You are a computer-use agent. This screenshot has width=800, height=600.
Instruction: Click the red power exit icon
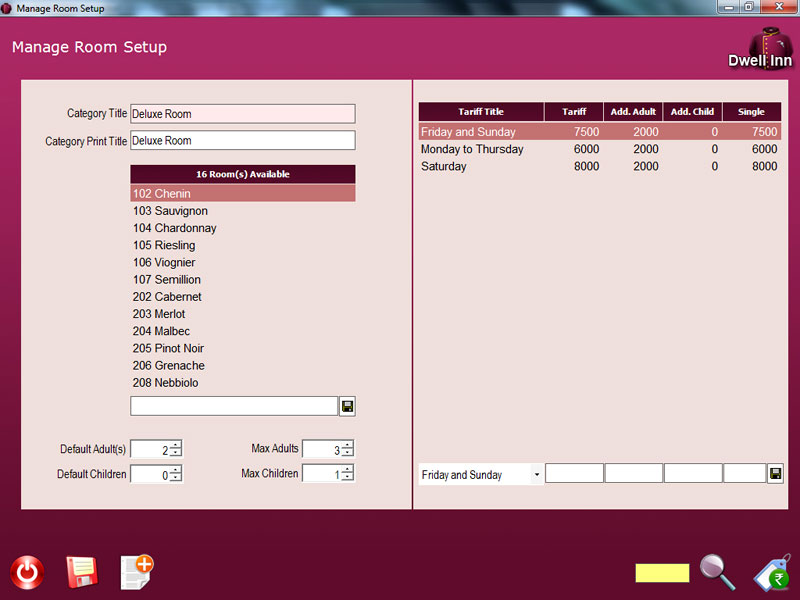pyautogui.click(x=27, y=572)
